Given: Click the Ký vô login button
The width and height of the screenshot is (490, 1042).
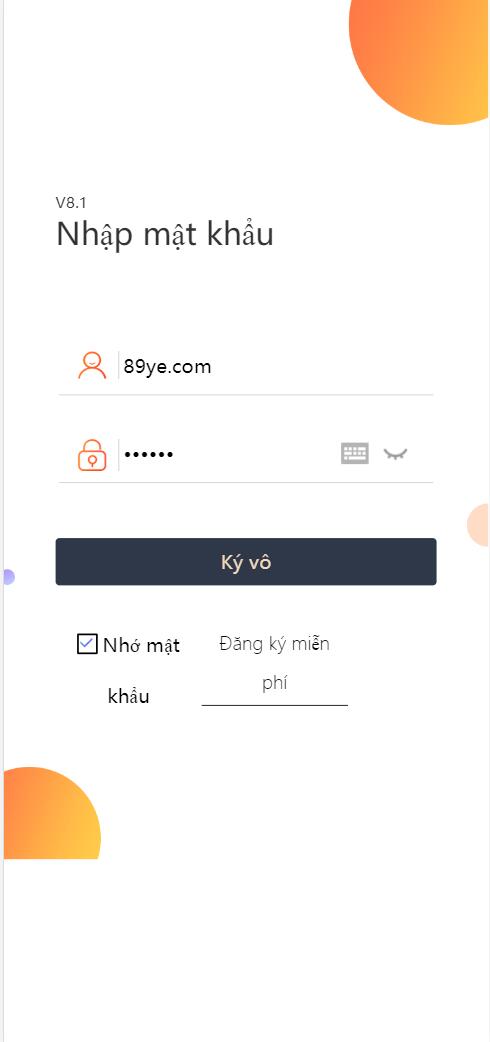Looking at the screenshot, I should click(x=246, y=562).
